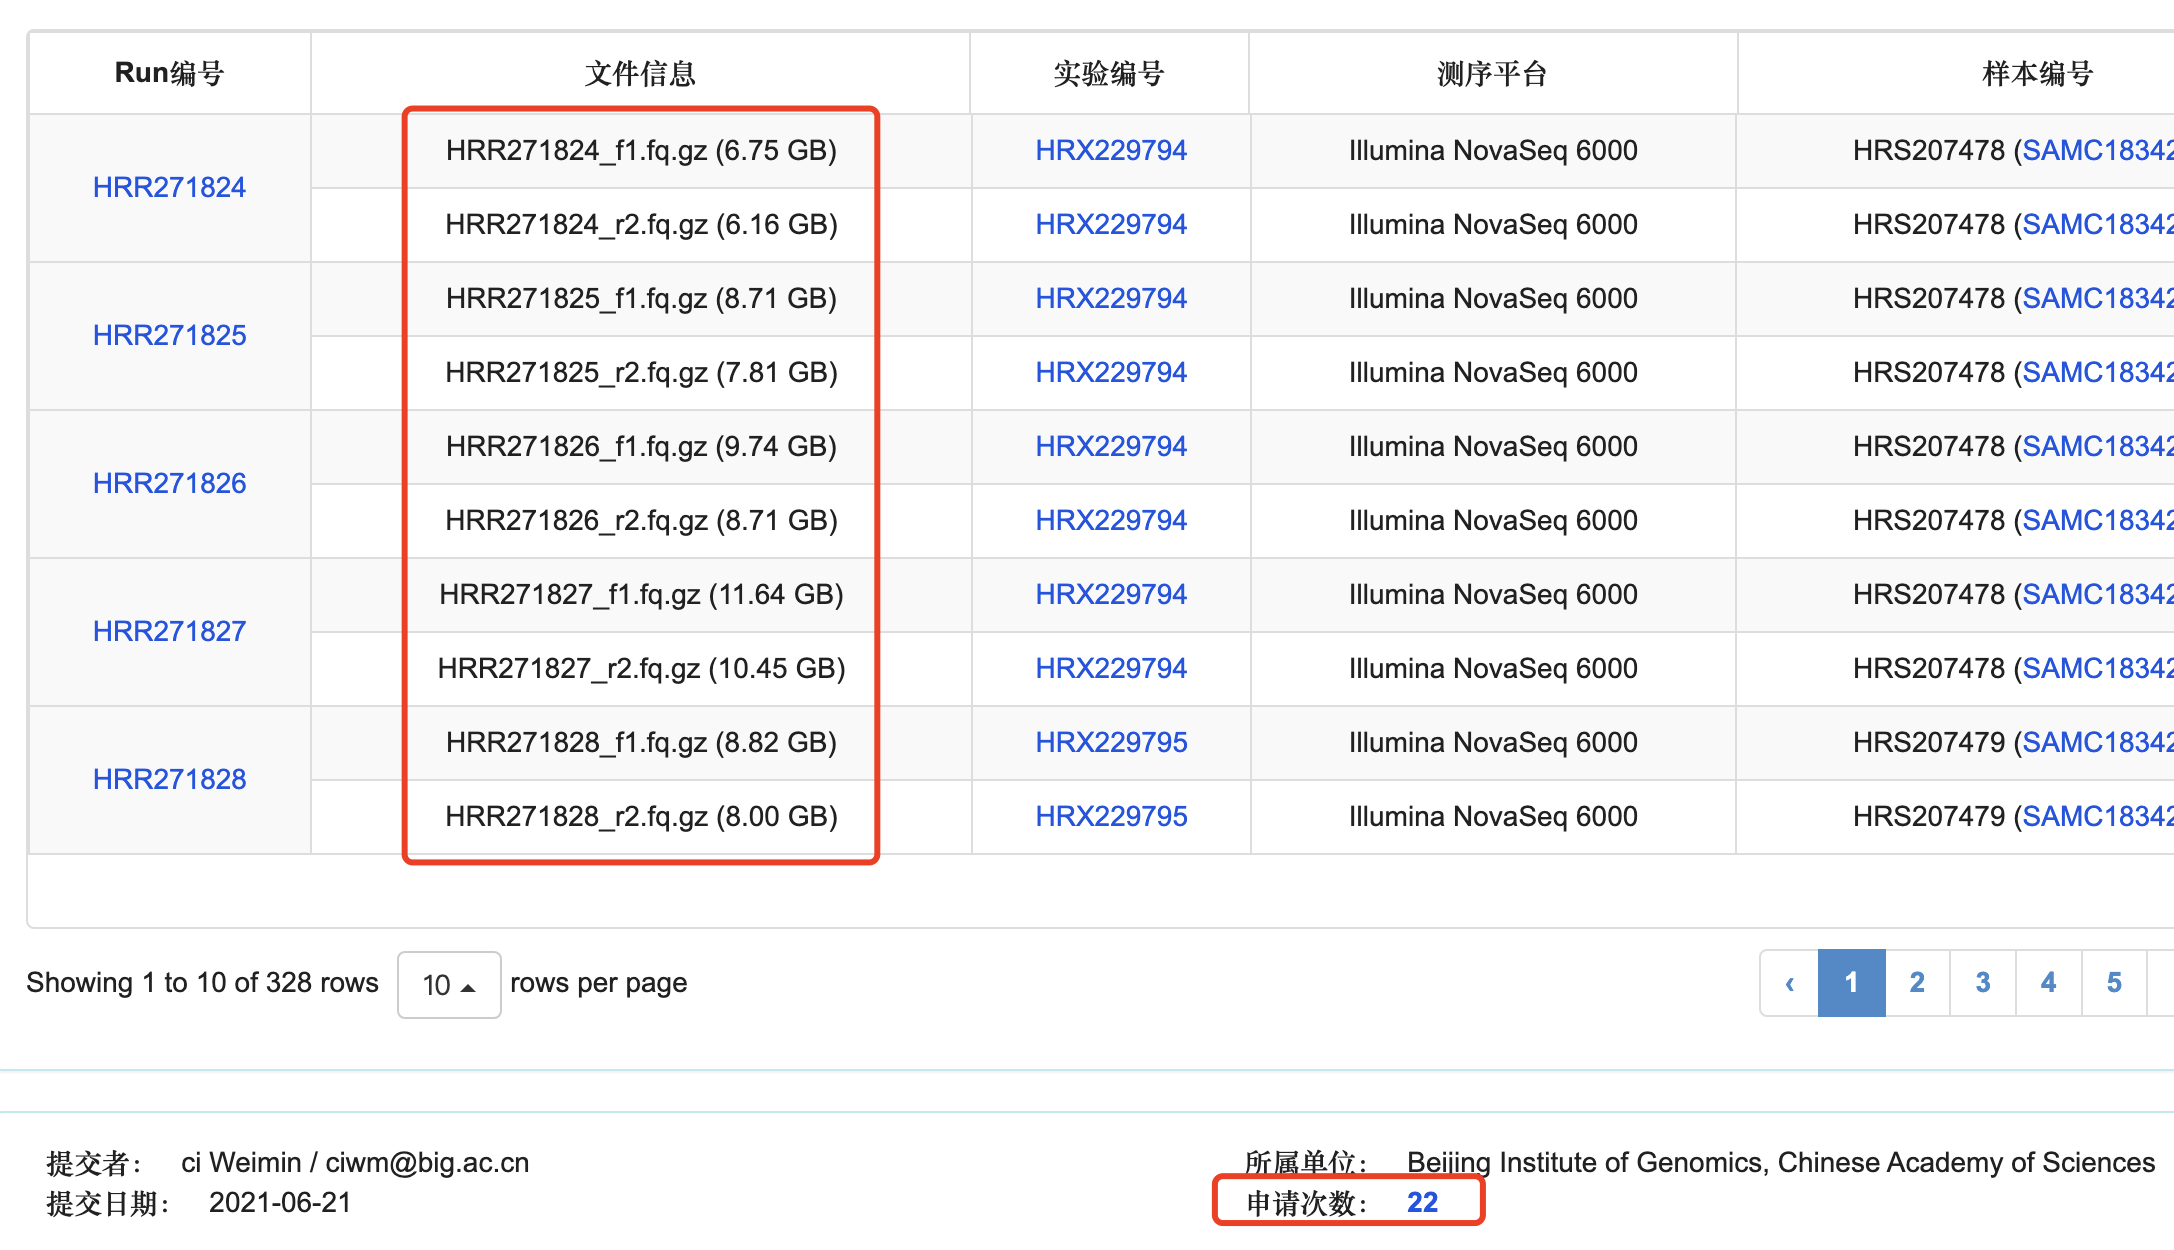This screenshot has height=1250, width=2174.
Task: Open HRX229794 link in HRR271824_r2 row
Action: click(x=1111, y=224)
